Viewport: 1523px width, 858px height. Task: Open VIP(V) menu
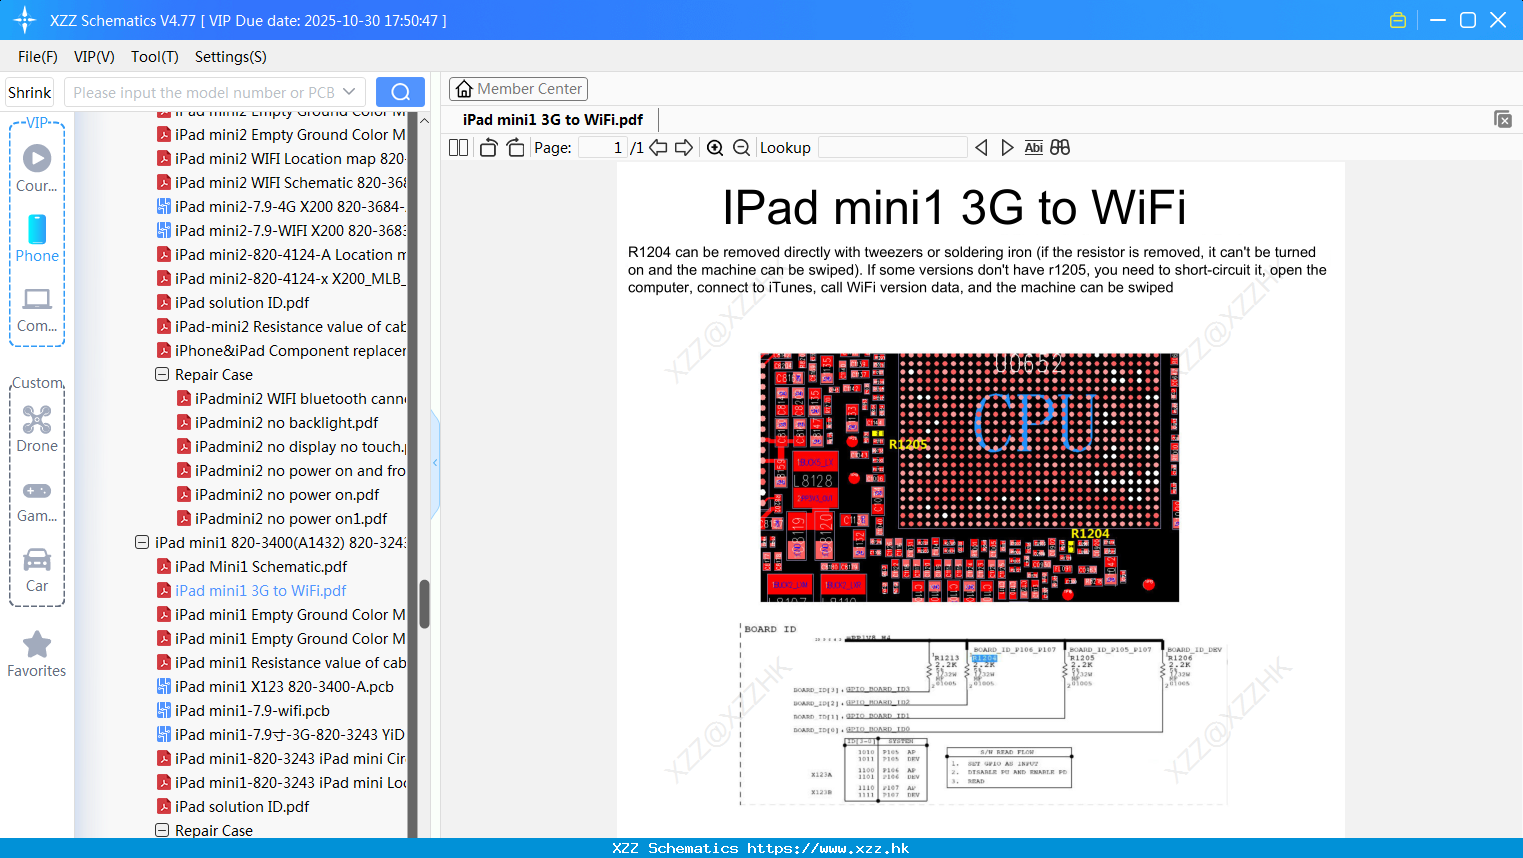pos(94,57)
